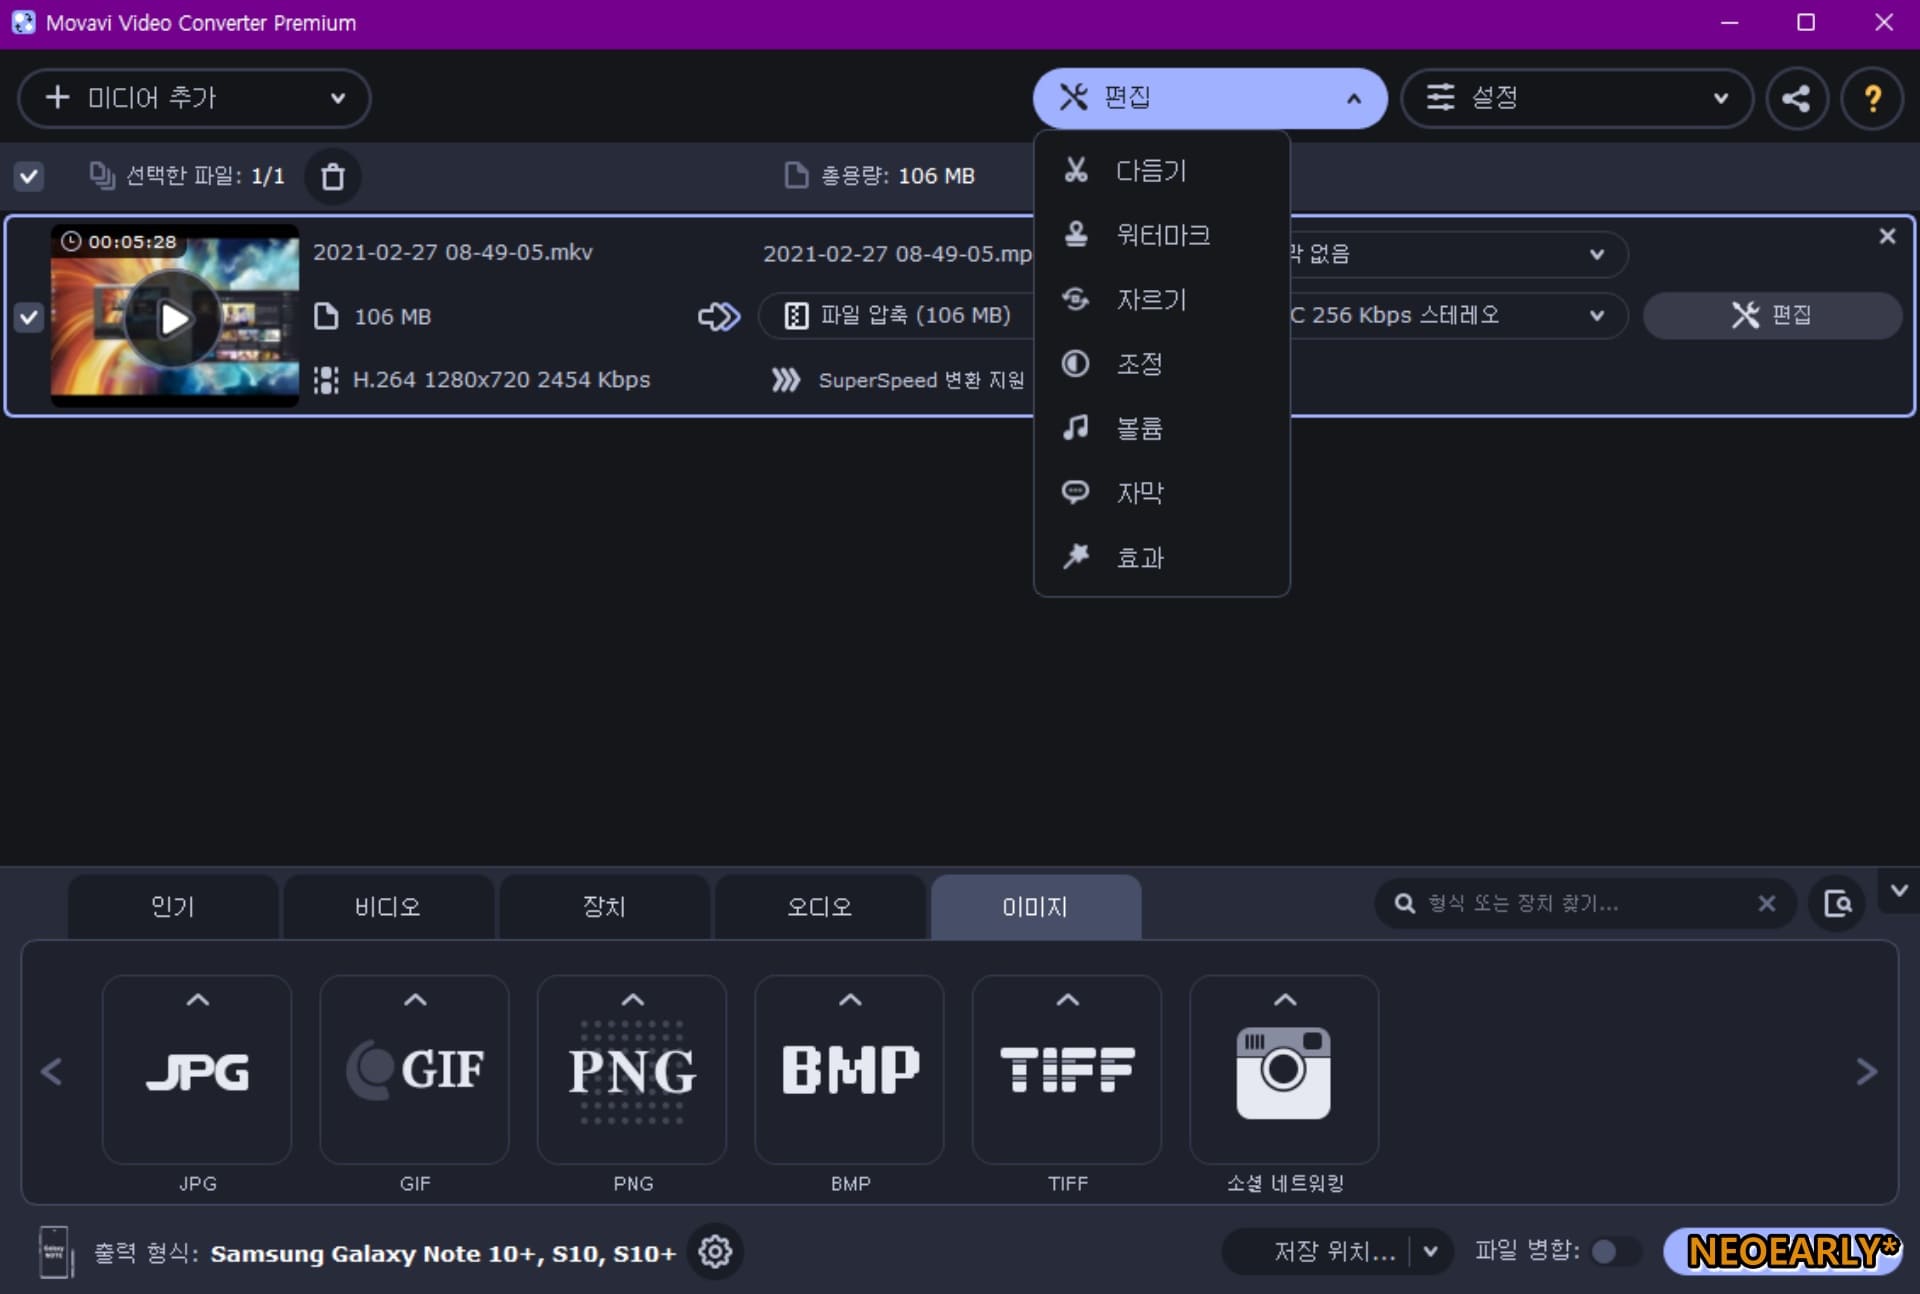Click the output format gear icon
Viewport: 1920px width, 1294px height.
tap(715, 1252)
